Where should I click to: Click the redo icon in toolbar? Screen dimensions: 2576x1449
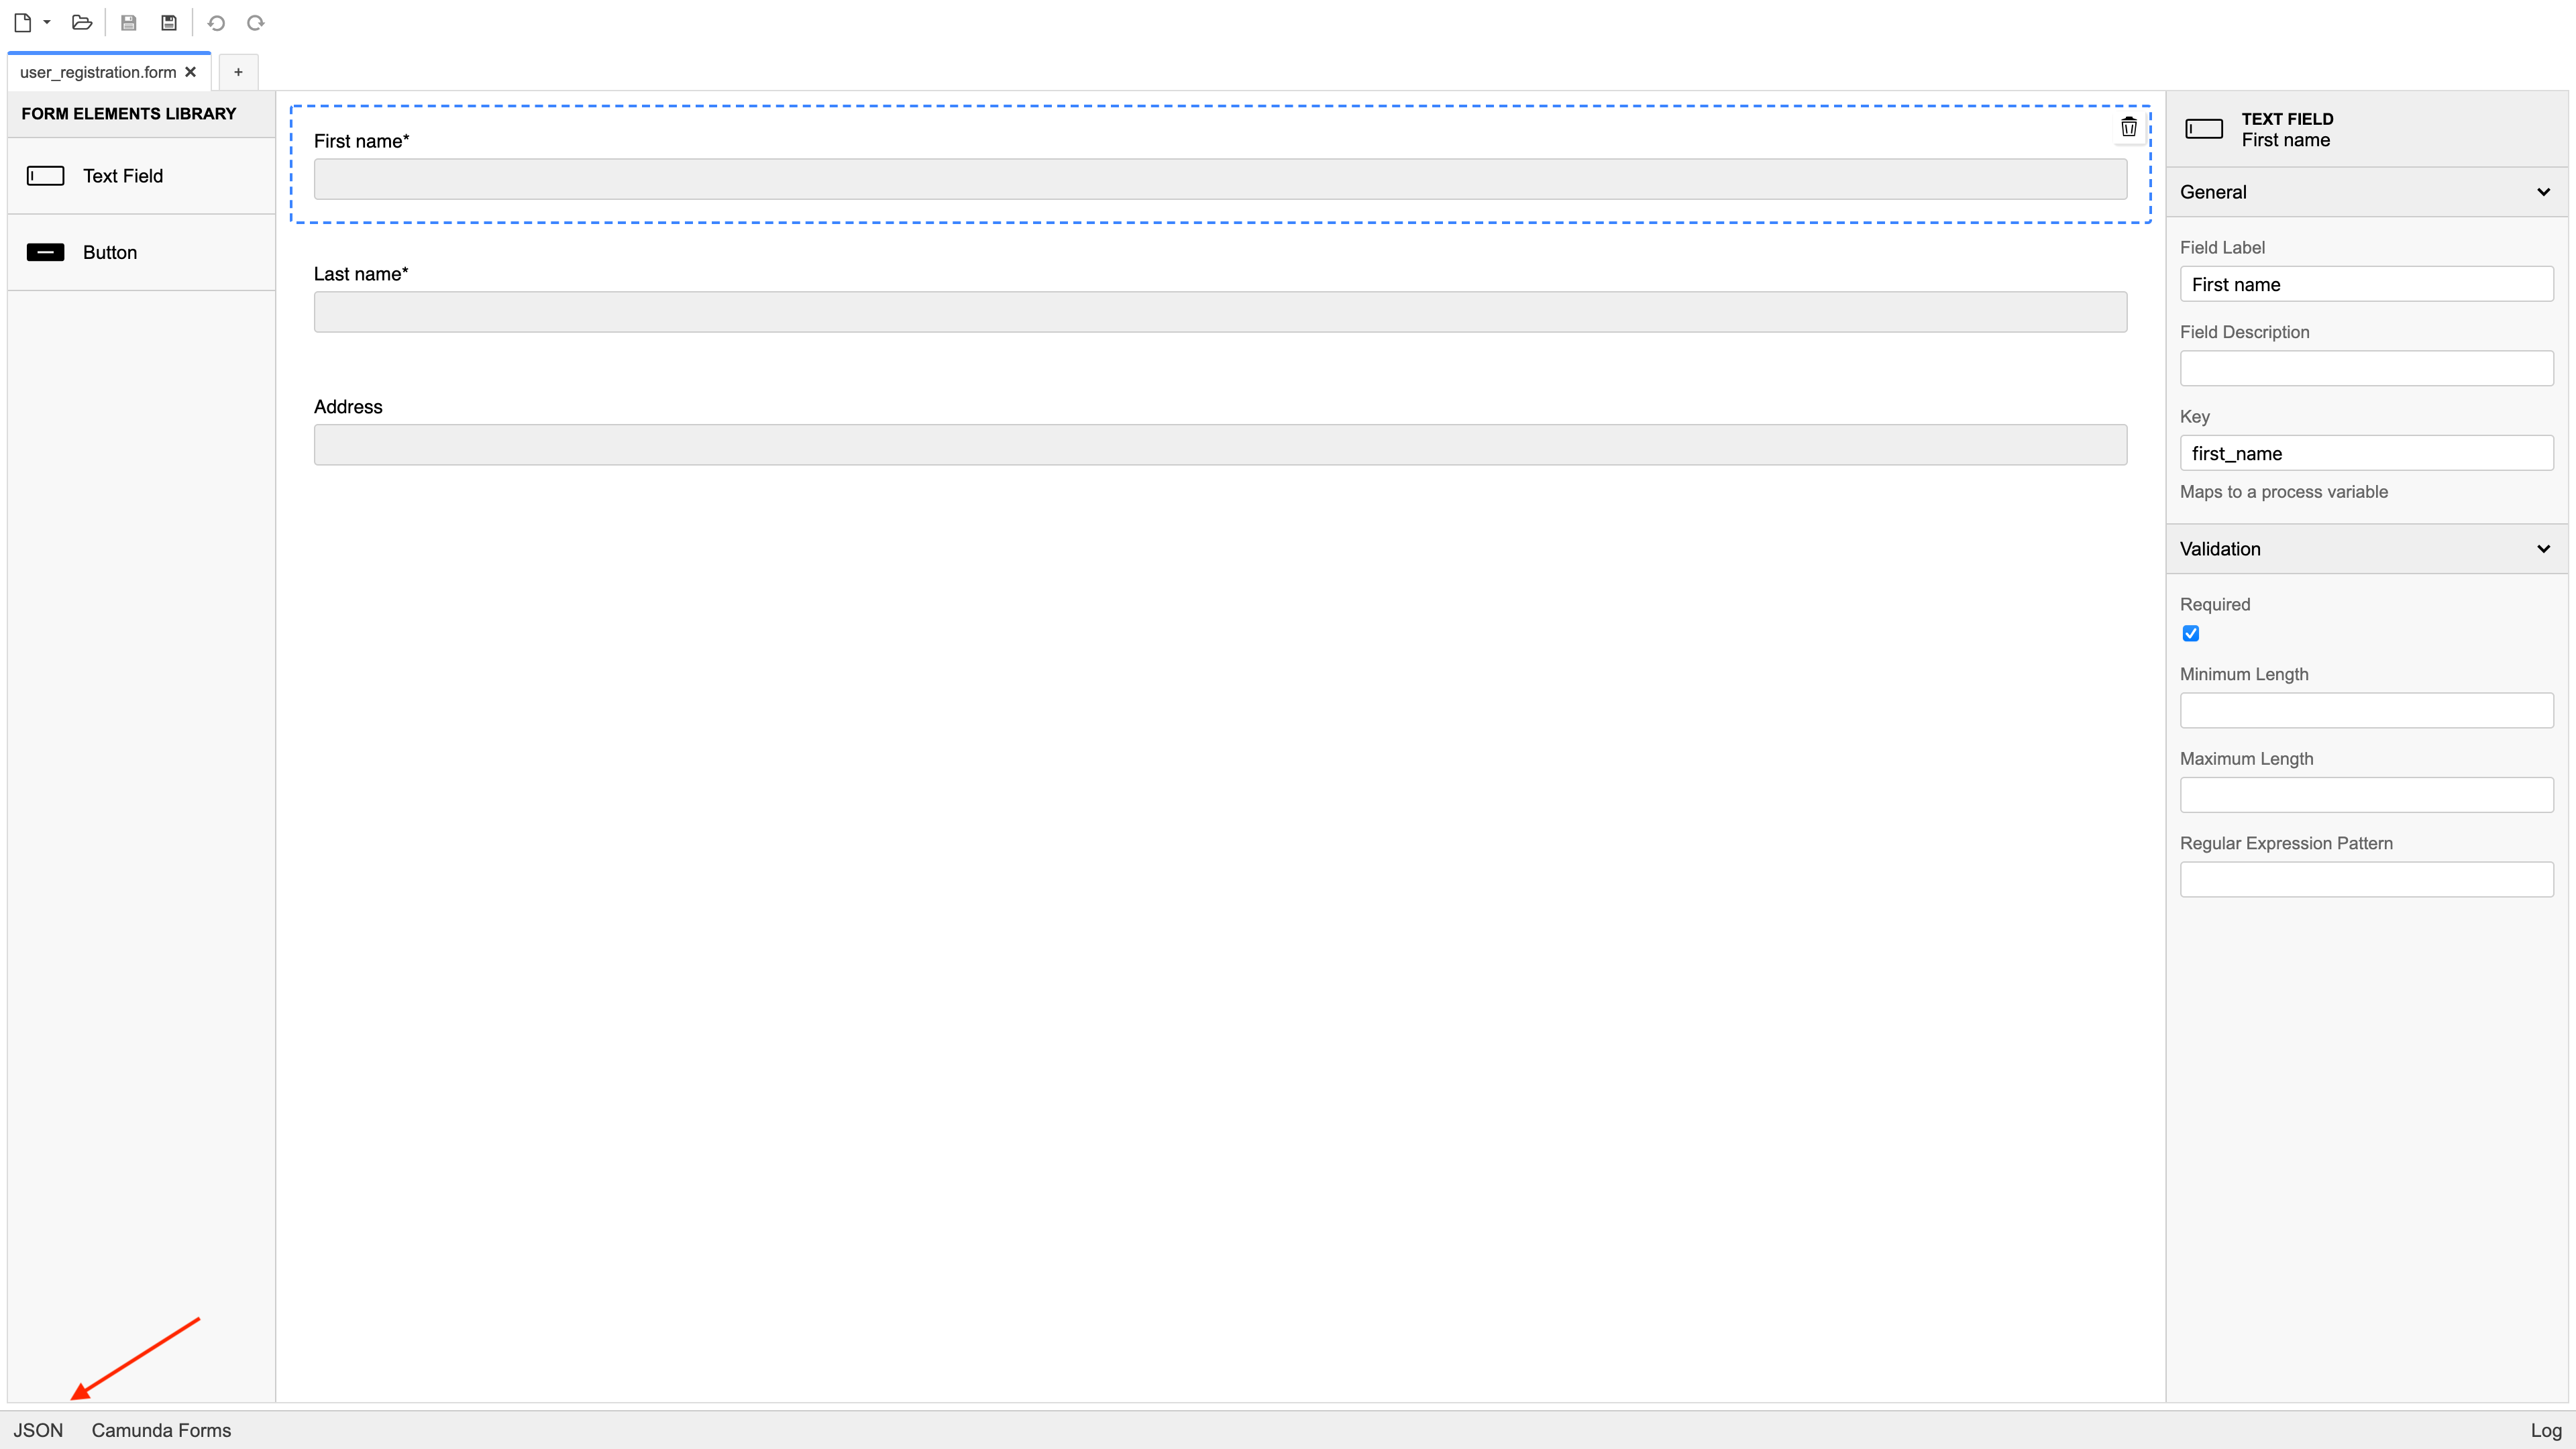tap(255, 23)
